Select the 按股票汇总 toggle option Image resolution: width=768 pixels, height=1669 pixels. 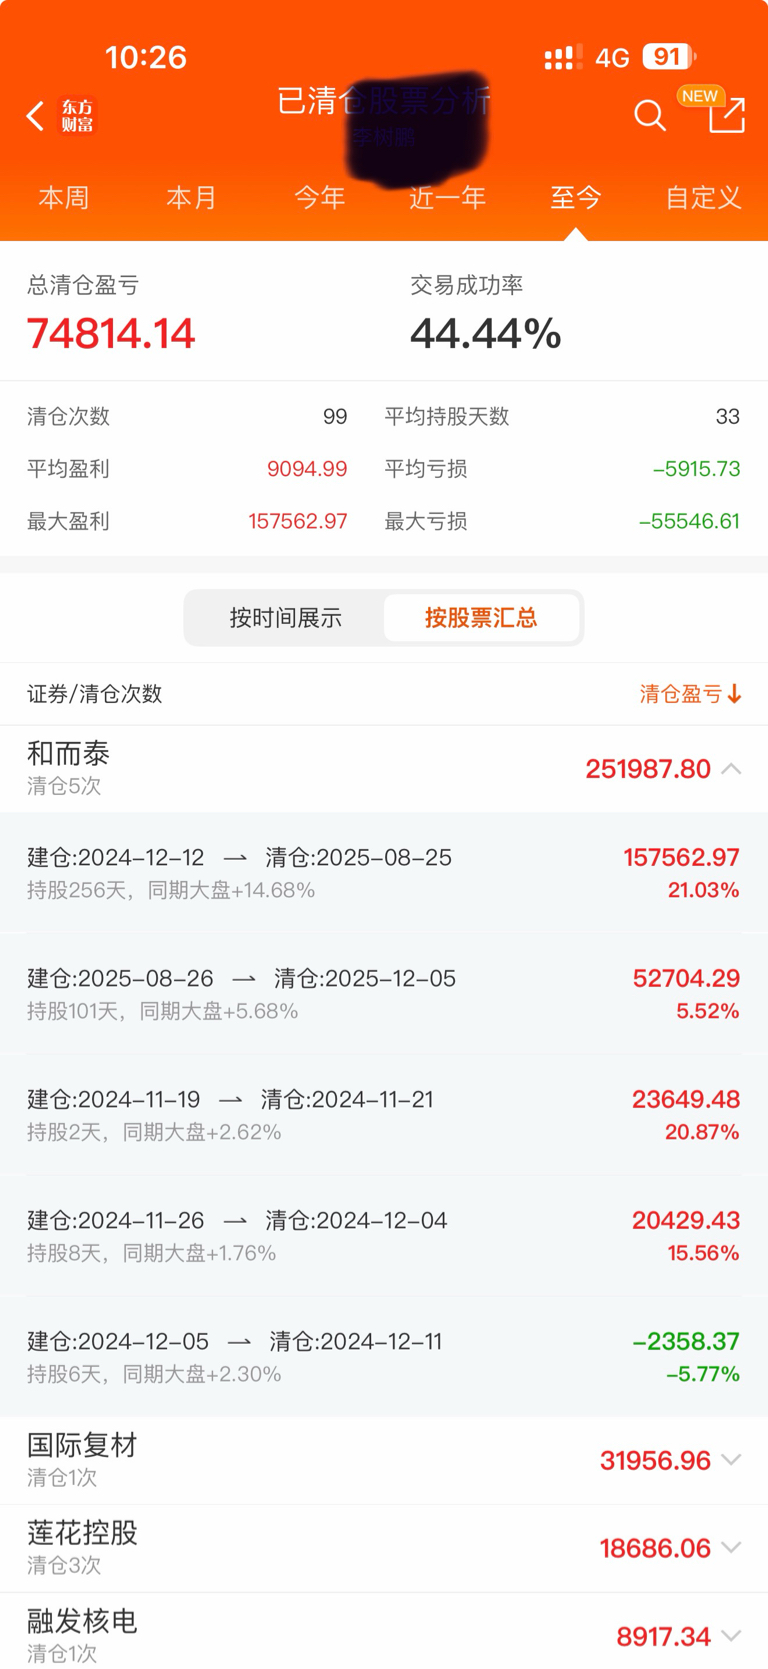[x=481, y=618]
